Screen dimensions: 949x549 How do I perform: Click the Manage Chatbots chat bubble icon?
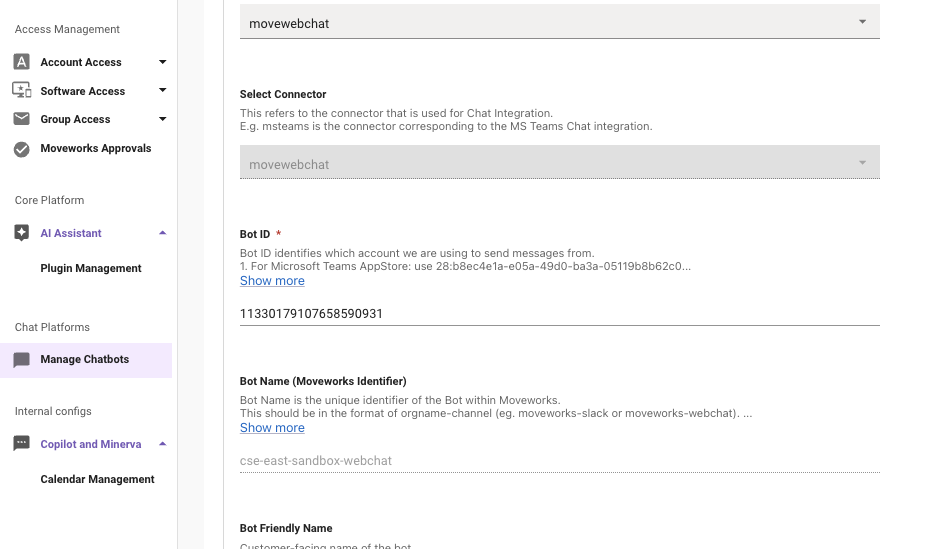point(21,360)
